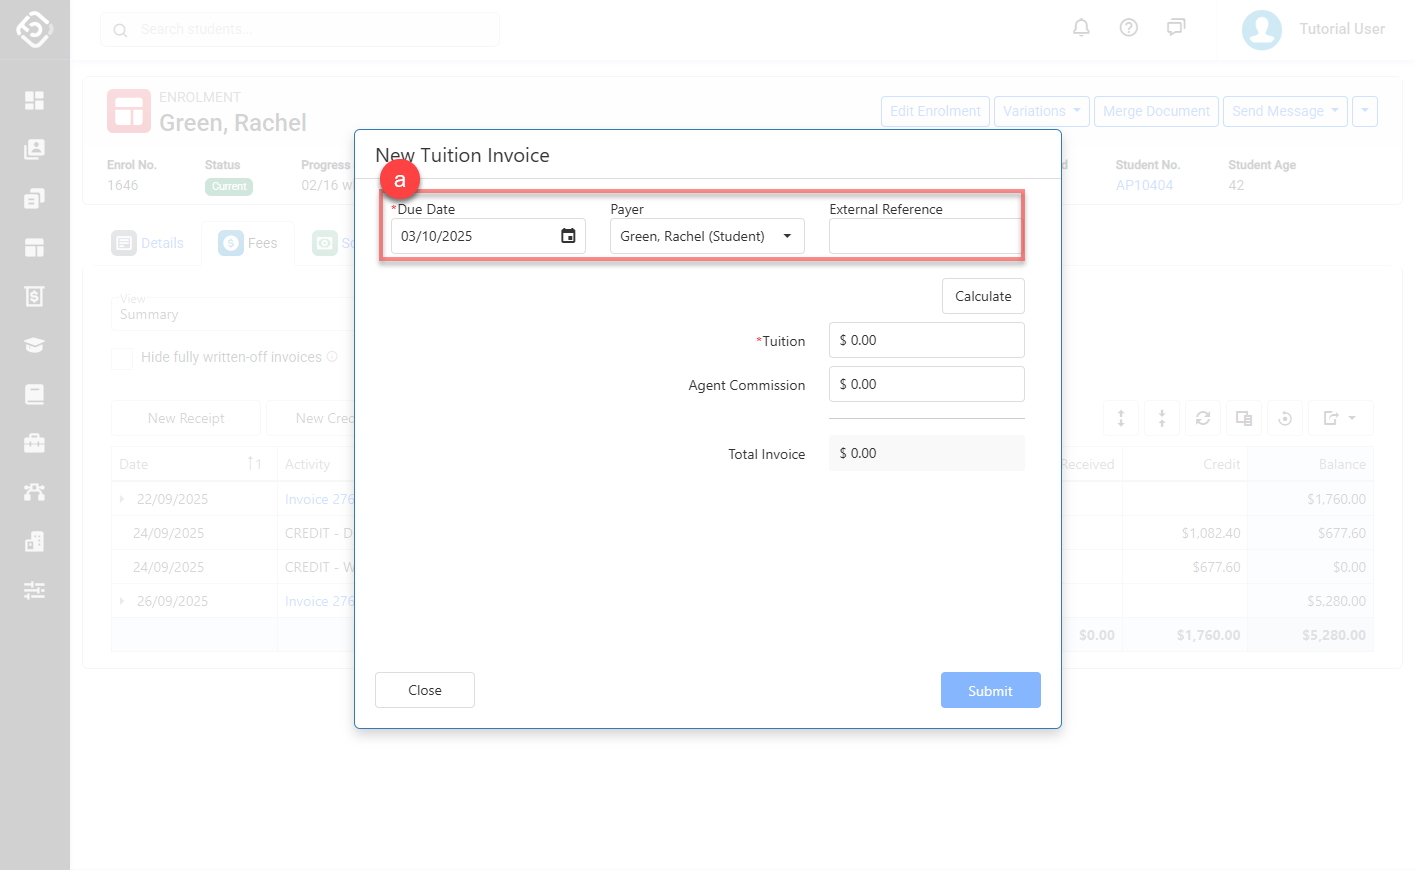Viewport: 1415px width, 870px height.
Task: Submit the new tuition invoice
Action: 989,691
